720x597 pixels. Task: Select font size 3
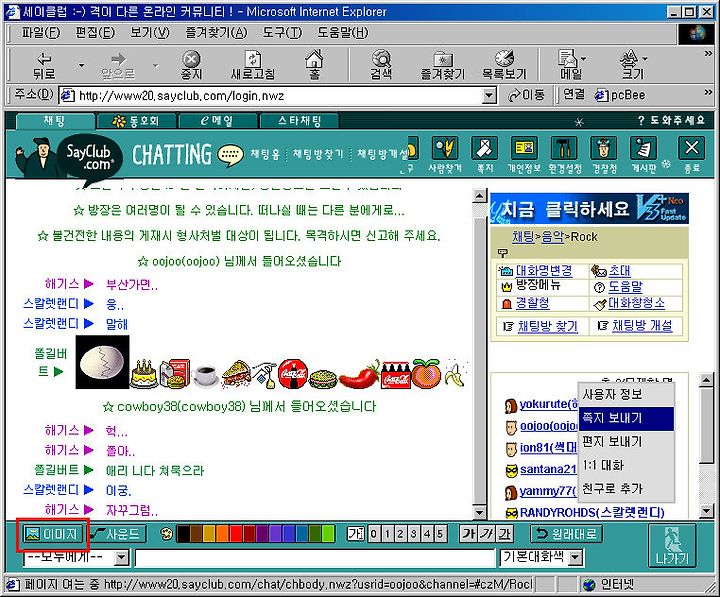414,534
